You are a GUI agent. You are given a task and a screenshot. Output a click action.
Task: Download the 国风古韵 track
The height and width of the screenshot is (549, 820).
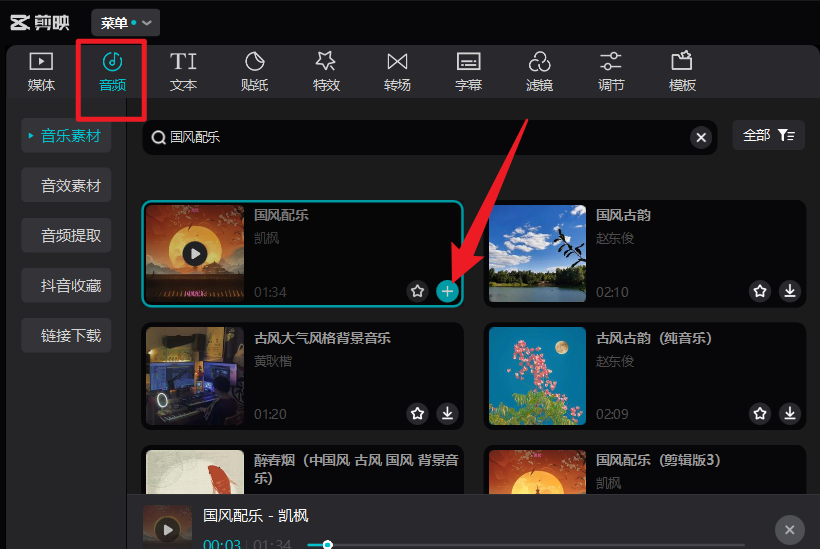pos(790,290)
